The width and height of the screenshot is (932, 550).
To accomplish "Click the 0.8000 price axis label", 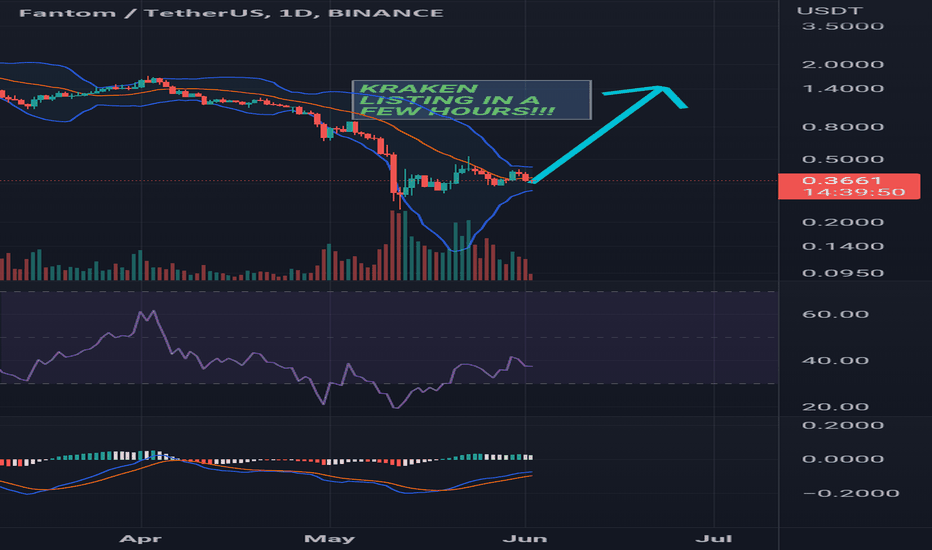I will (843, 127).
